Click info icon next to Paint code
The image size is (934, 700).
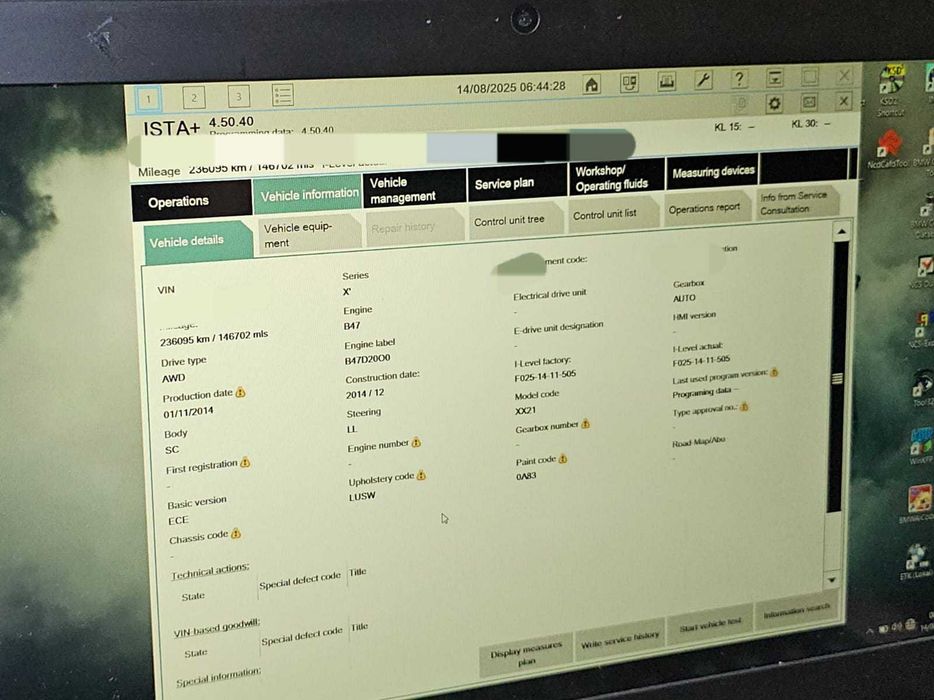pyautogui.click(x=563, y=459)
